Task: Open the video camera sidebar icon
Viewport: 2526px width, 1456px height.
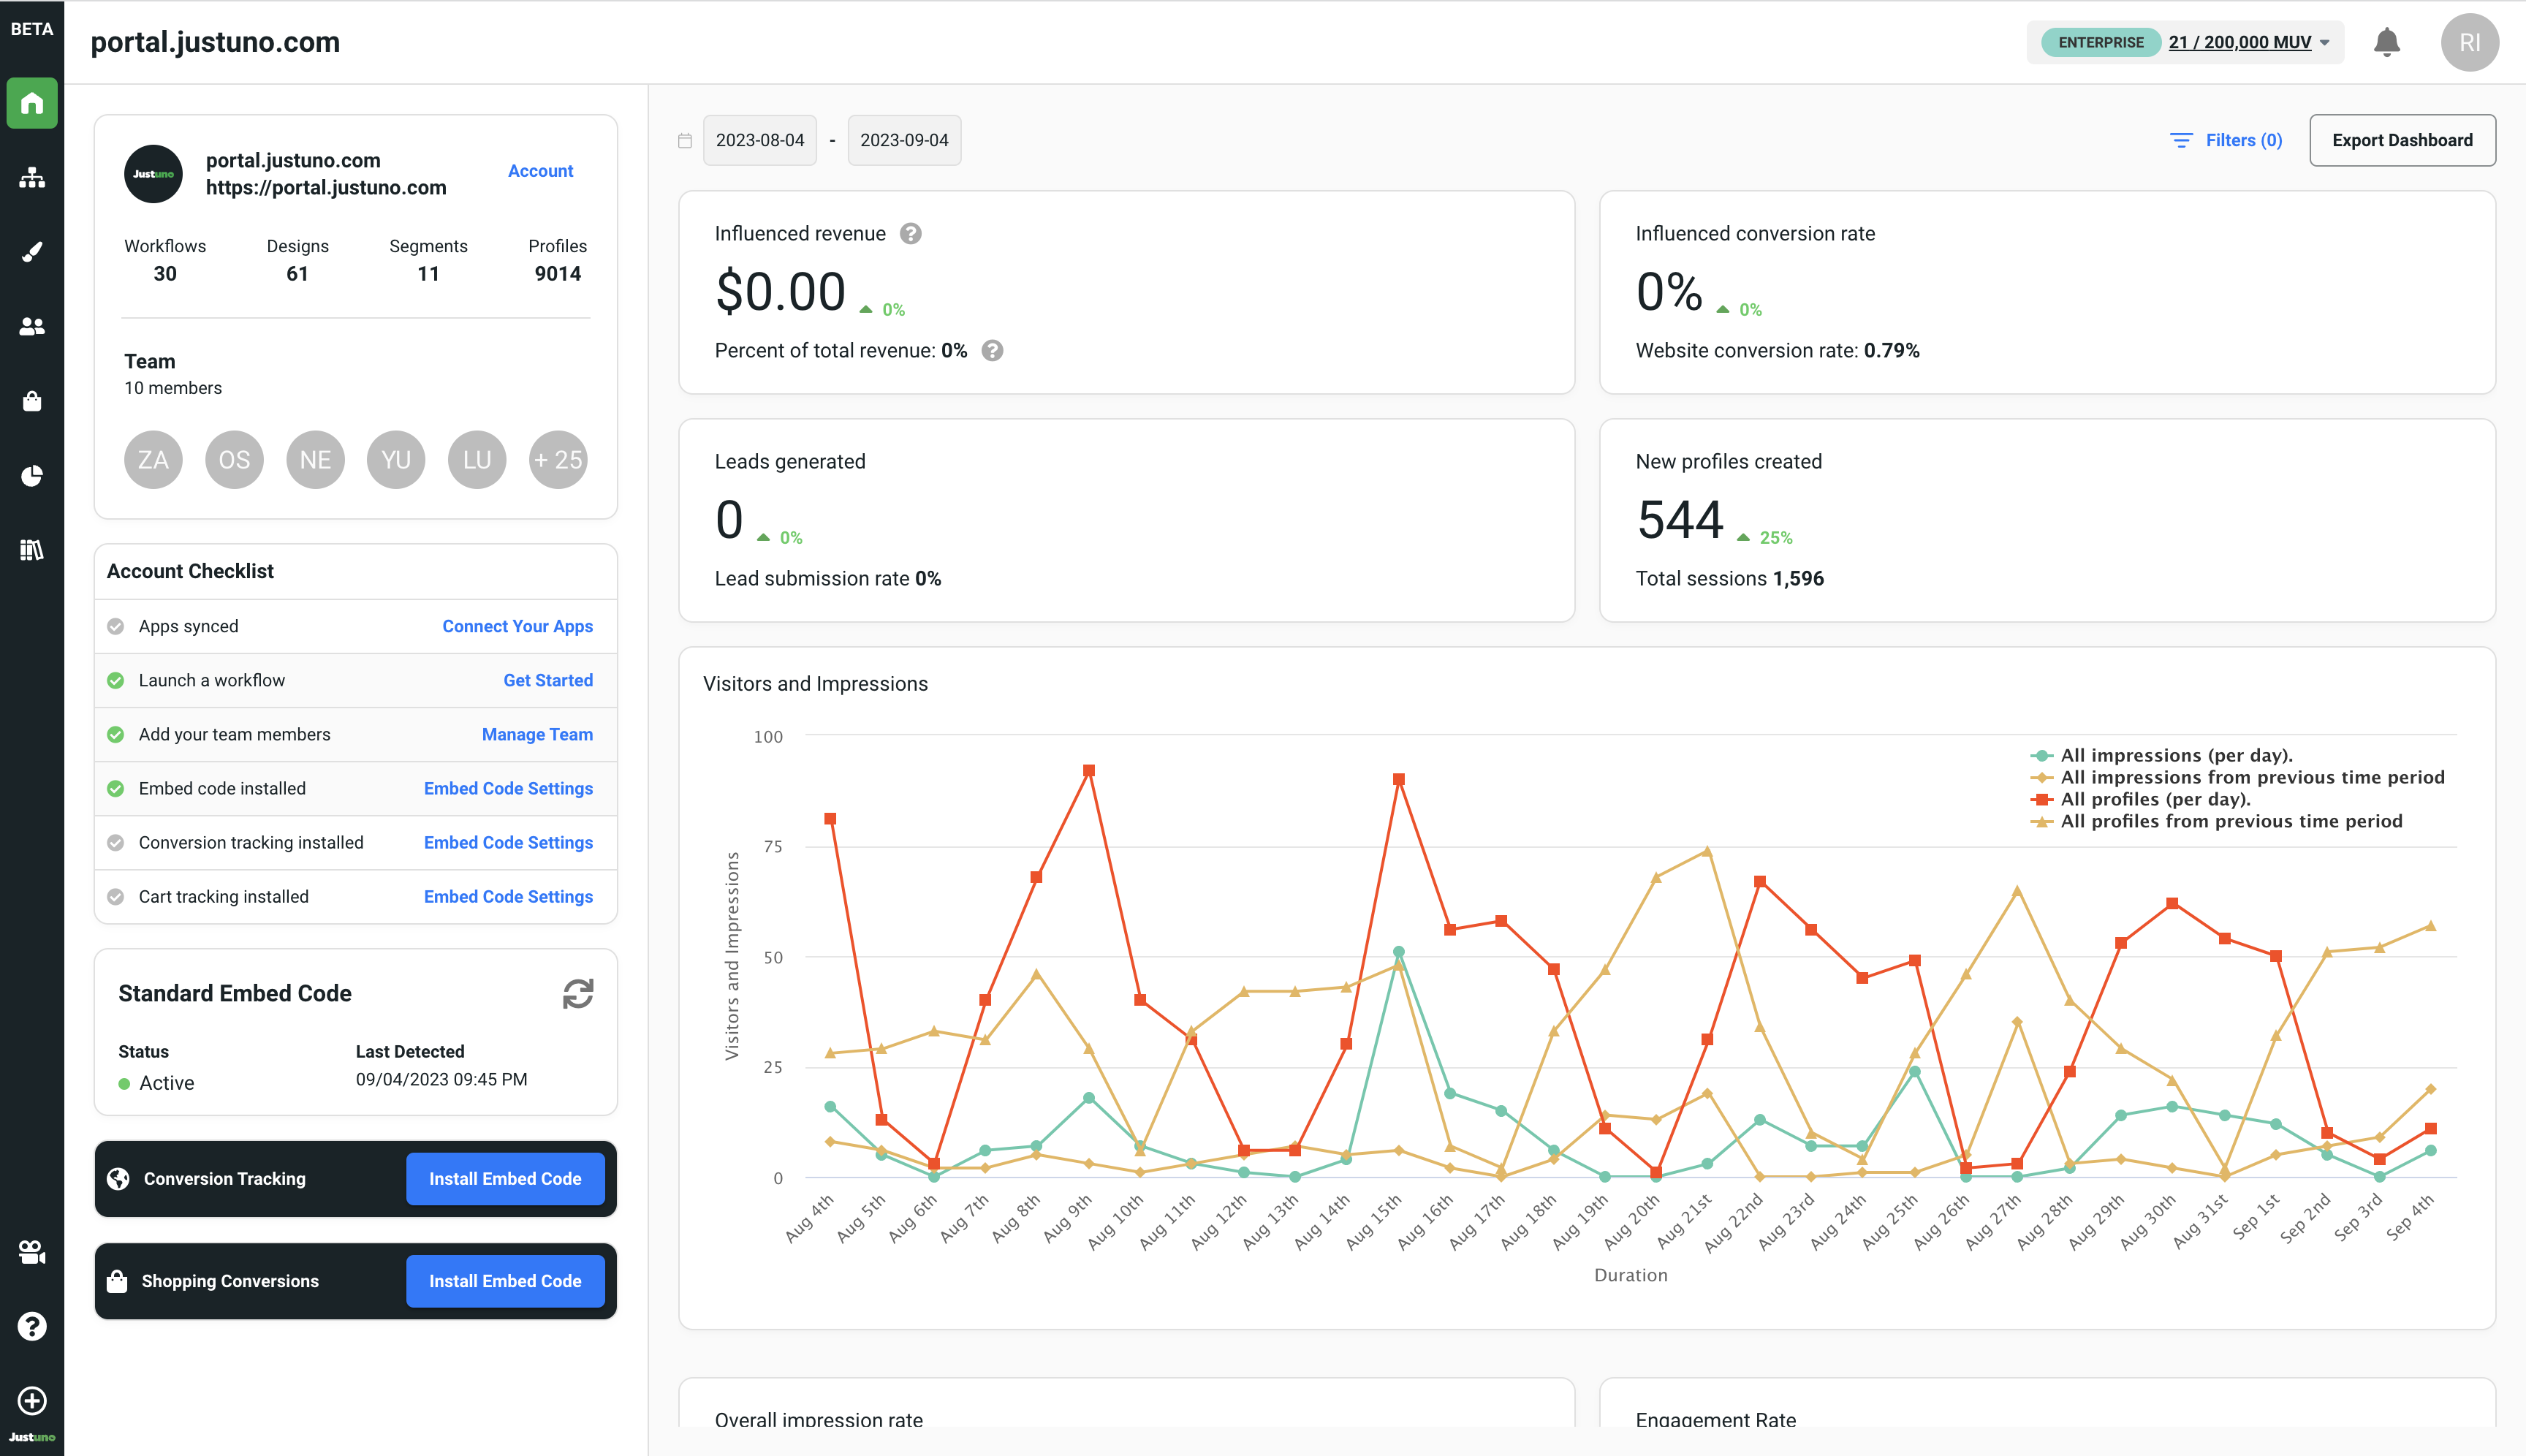Action: pos(32,1252)
